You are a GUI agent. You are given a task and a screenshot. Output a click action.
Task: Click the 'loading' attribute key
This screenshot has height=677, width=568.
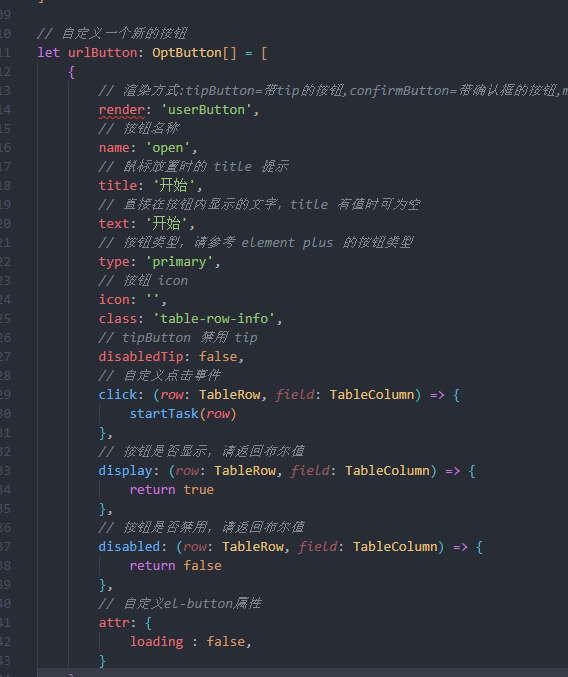tap(157, 642)
